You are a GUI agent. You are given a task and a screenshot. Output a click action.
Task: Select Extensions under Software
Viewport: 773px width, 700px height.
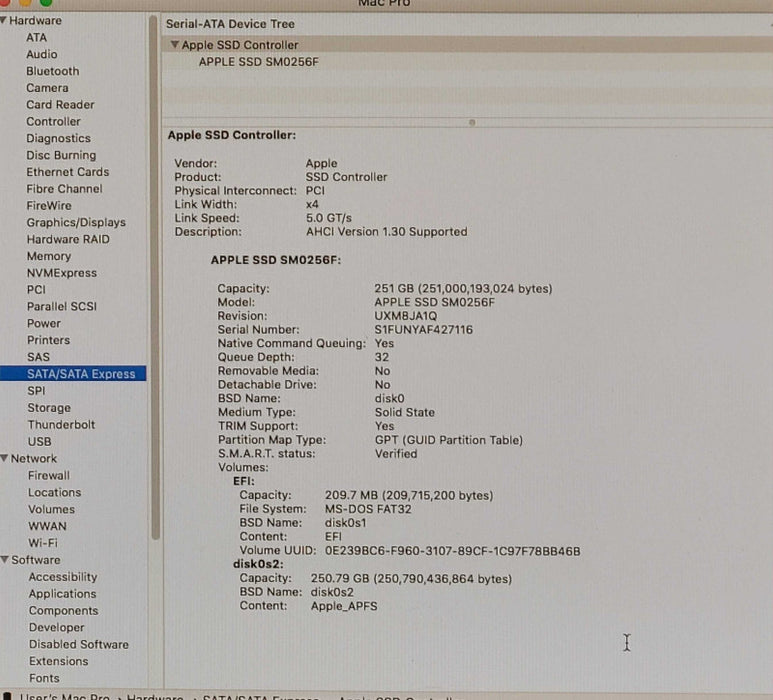coord(59,661)
